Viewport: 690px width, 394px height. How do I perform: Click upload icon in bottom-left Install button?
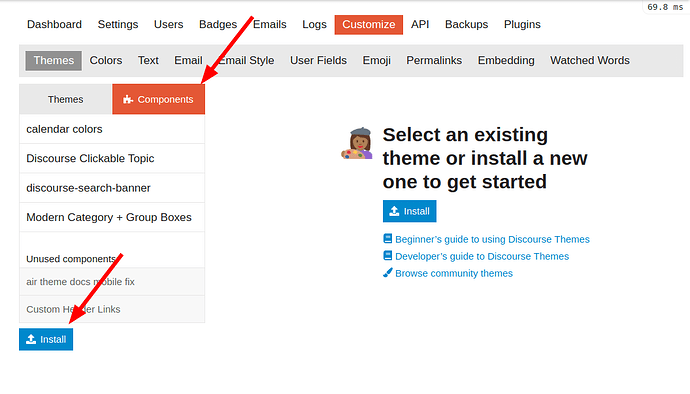(31, 339)
